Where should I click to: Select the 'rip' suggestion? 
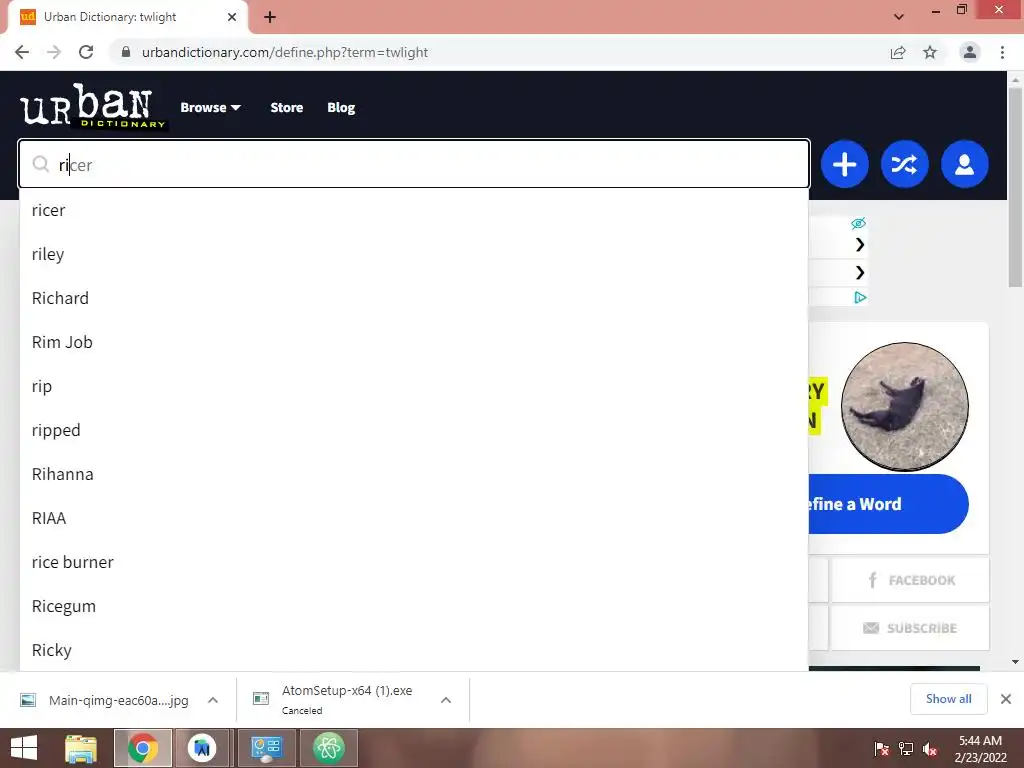coord(414,386)
